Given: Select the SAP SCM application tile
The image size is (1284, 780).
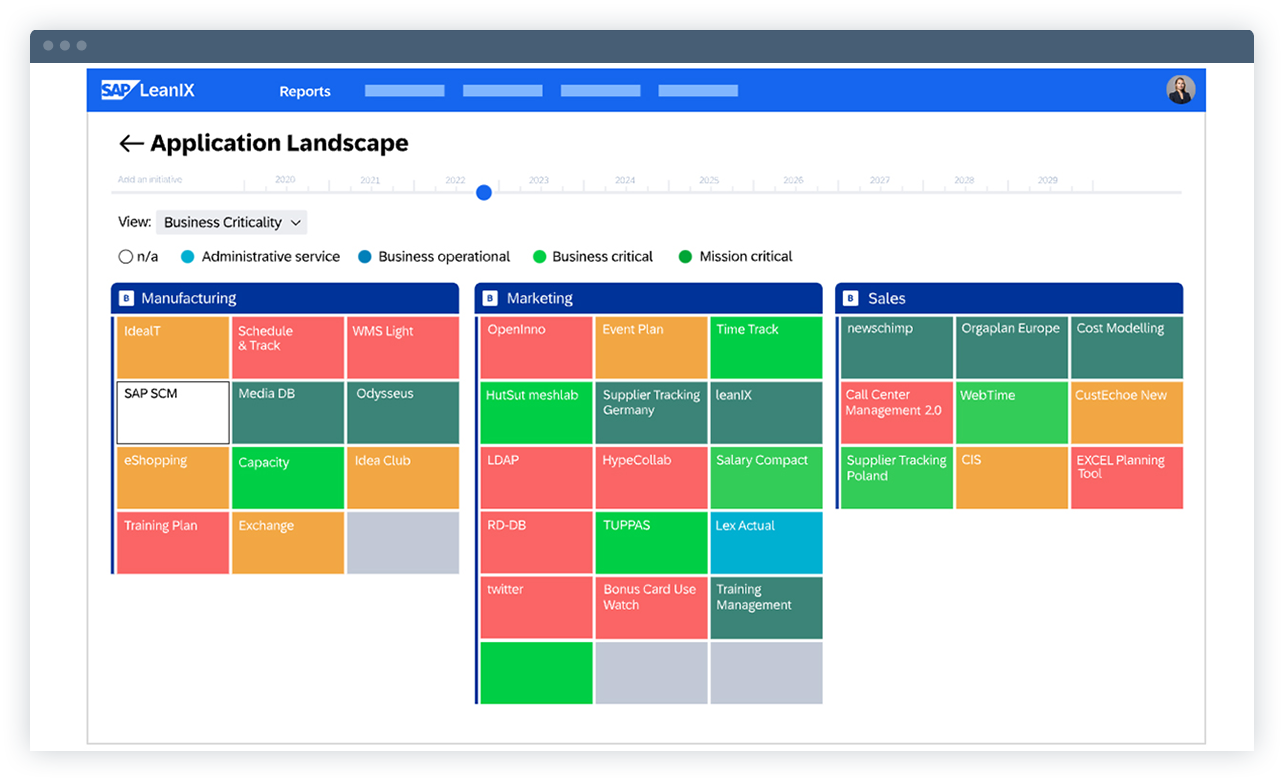Looking at the screenshot, I should tap(172, 412).
